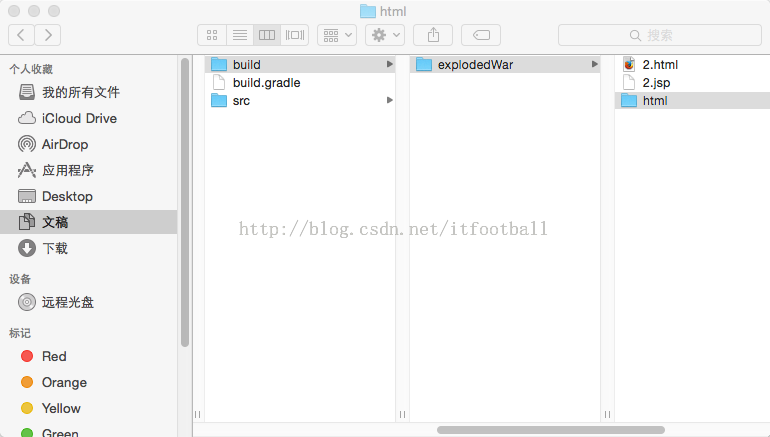Click the 标记 section header
Screen dimensions: 770x437
(20, 333)
